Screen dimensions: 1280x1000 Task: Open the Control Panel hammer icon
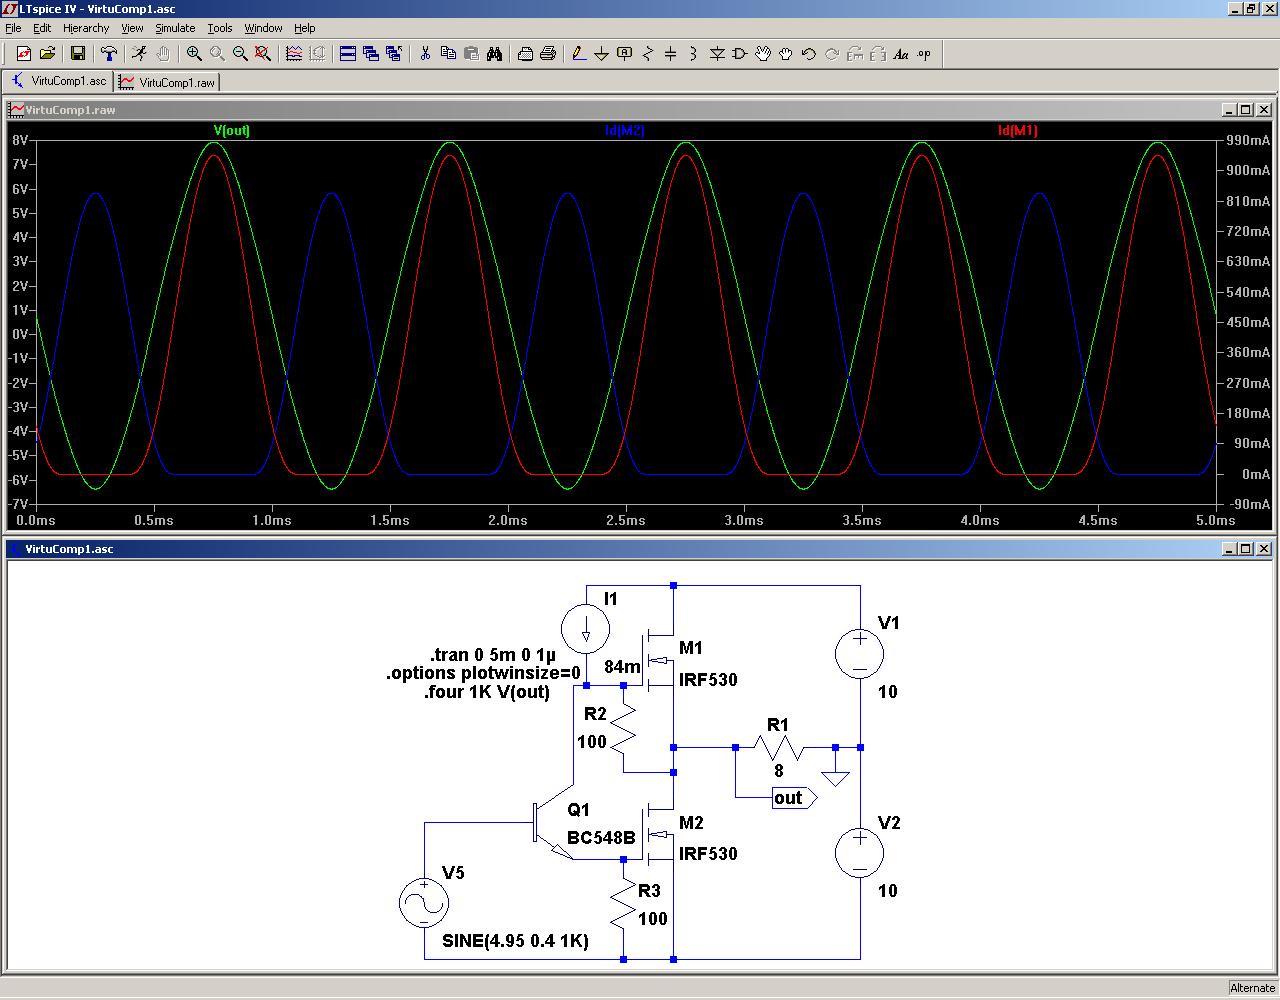pyautogui.click(x=109, y=54)
